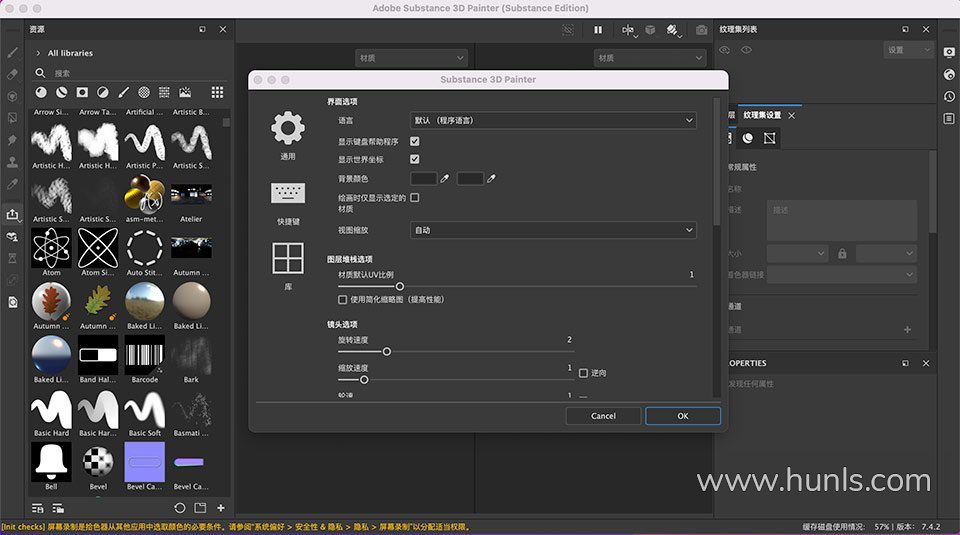Filter assets by materials sphere icon
The height and width of the screenshot is (535, 960).
(41, 92)
